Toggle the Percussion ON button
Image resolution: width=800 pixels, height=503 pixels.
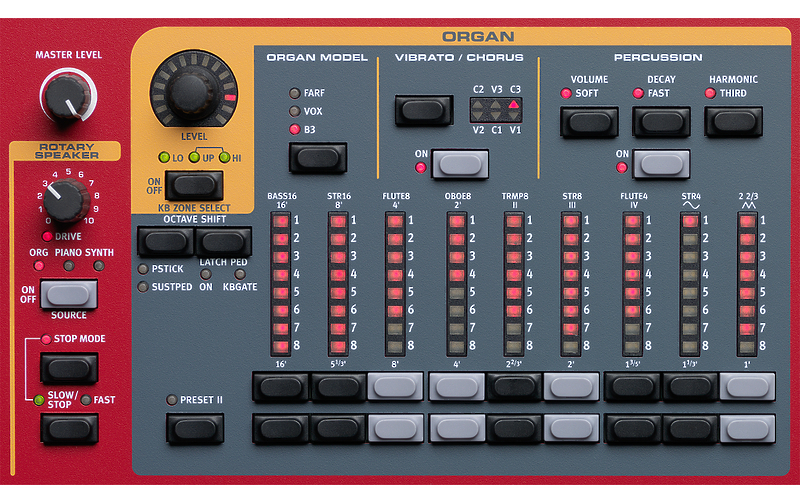pyautogui.click(x=661, y=164)
